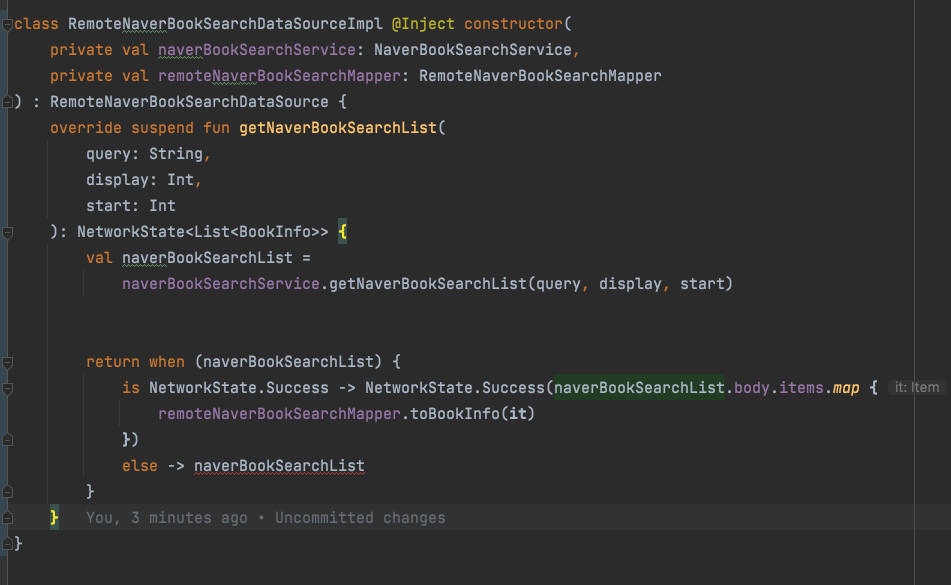This screenshot has height=585, width=951.
Task: Click the RemoteNaverBookSearchMapper type name
Action: 540,76
